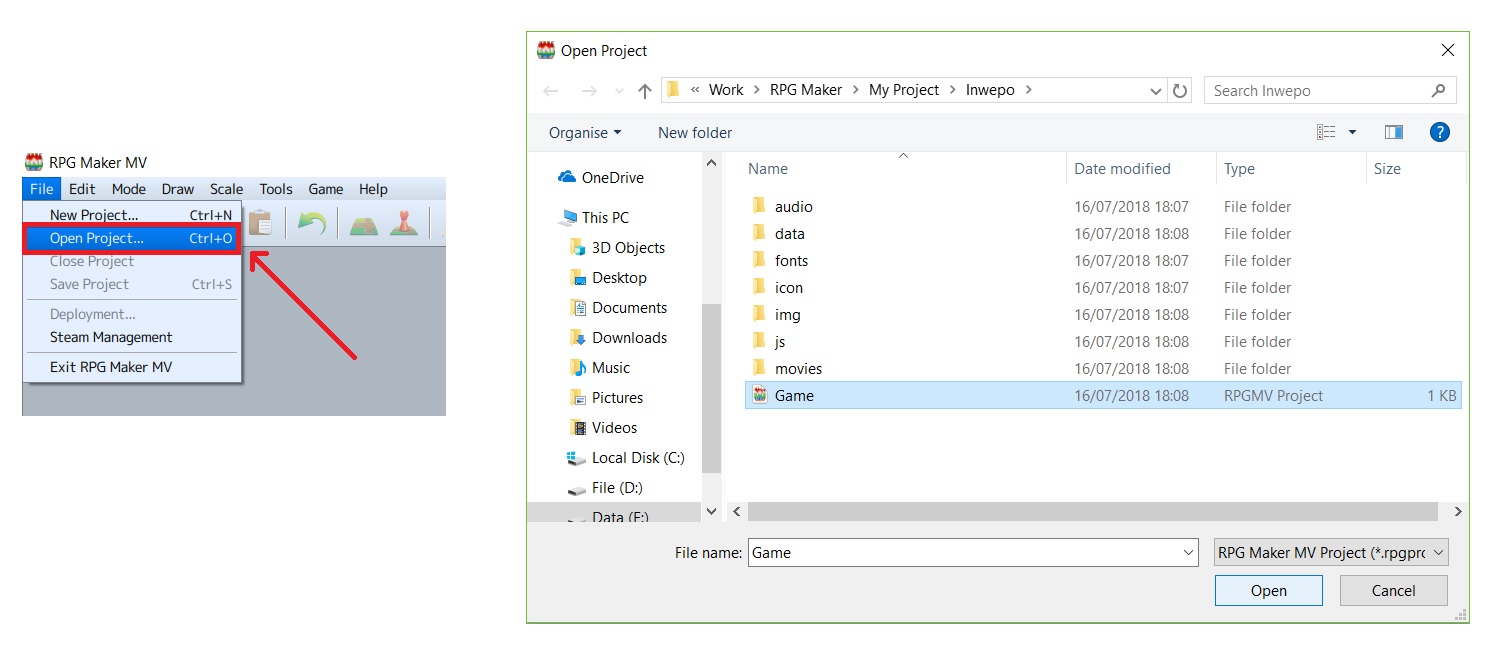
Task: Open the Organise dropdown menu
Action: (585, 132)
